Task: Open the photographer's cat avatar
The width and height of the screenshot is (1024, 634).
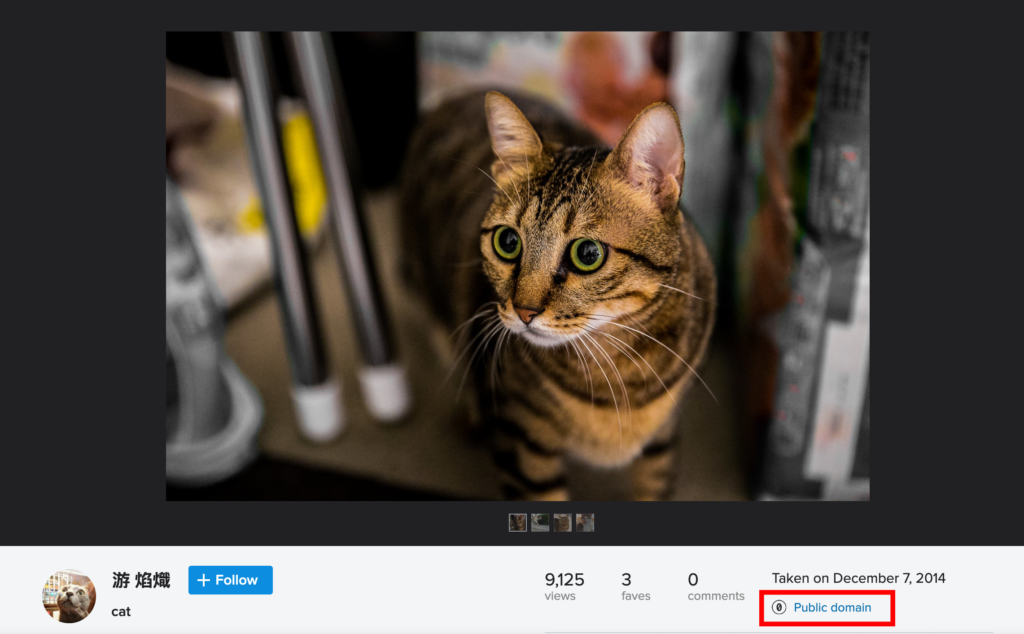Action: pos(69,596)
